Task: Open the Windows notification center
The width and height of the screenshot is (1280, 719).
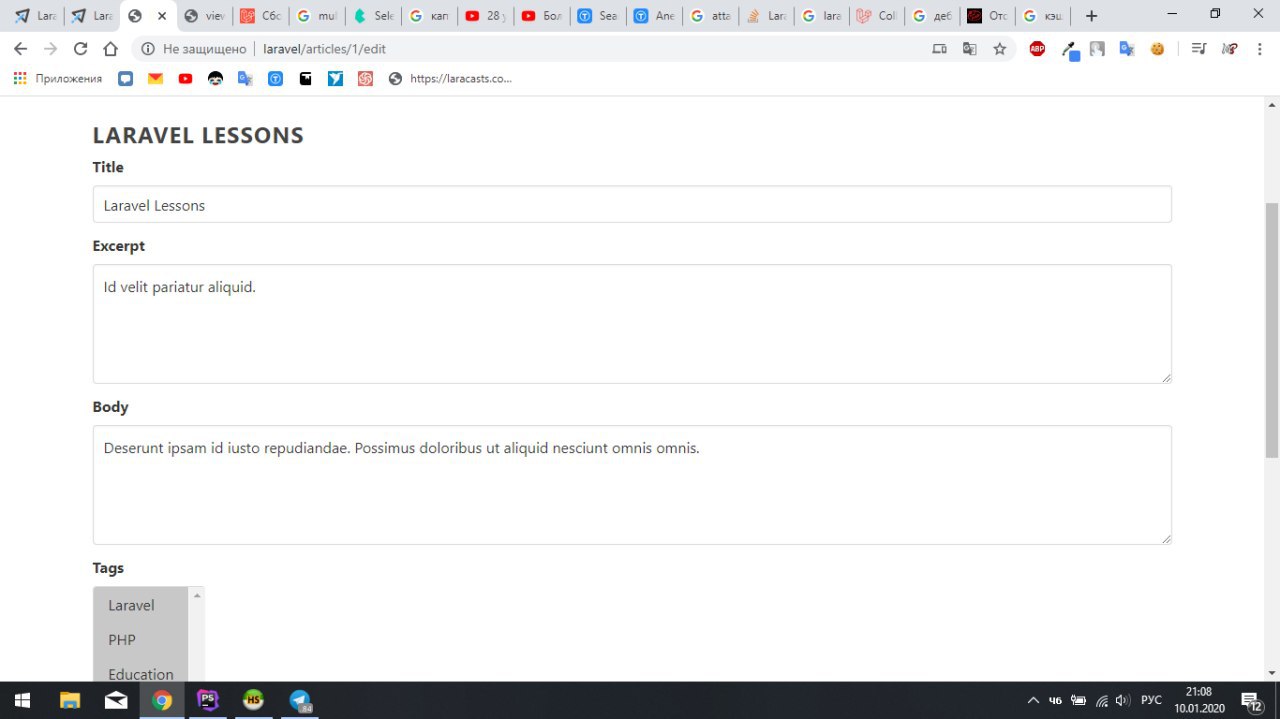Action: click(1251, 700)
